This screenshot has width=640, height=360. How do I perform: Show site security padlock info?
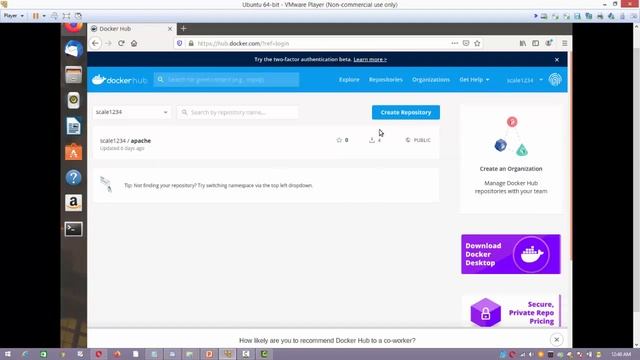(191, 43)
